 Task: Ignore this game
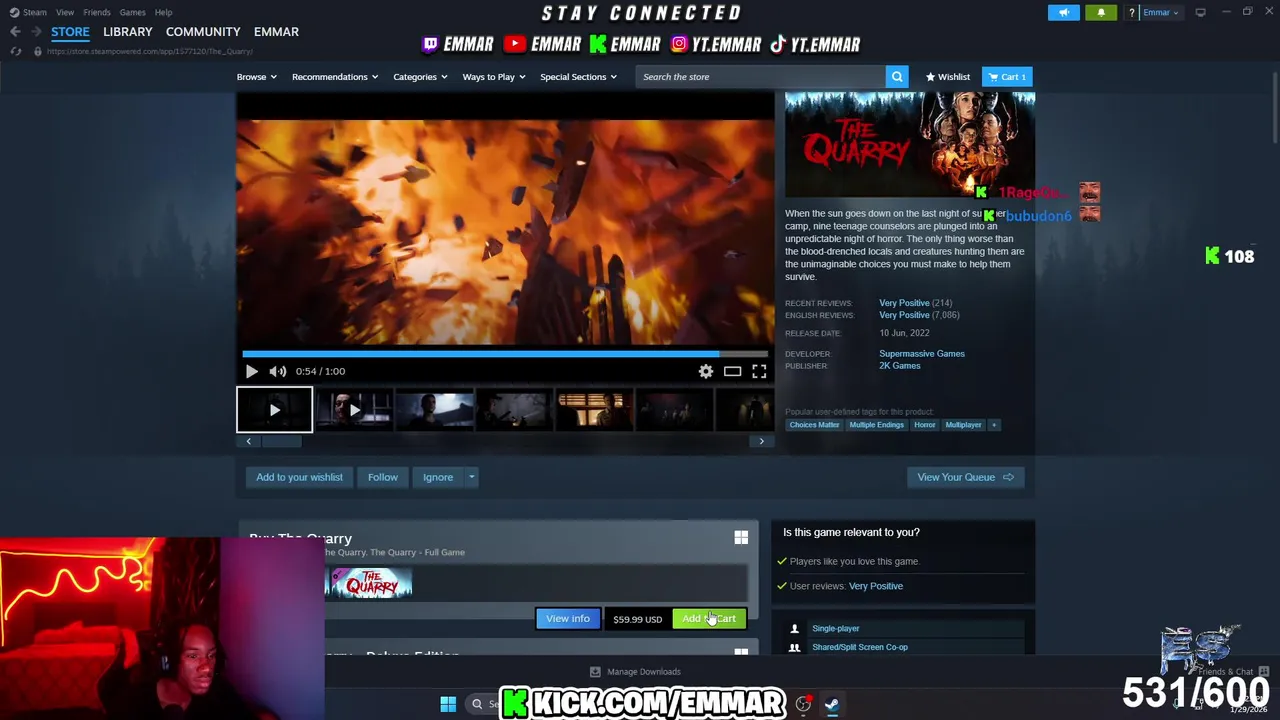[438, 477]
